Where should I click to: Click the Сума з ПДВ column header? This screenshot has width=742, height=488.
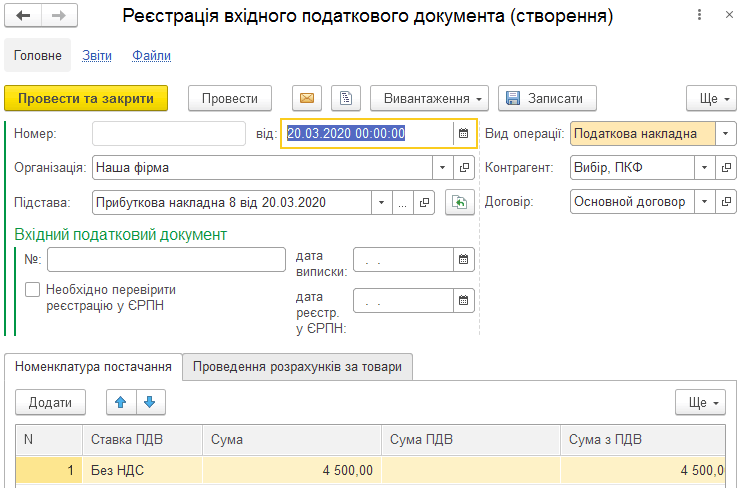pos(643,440)
